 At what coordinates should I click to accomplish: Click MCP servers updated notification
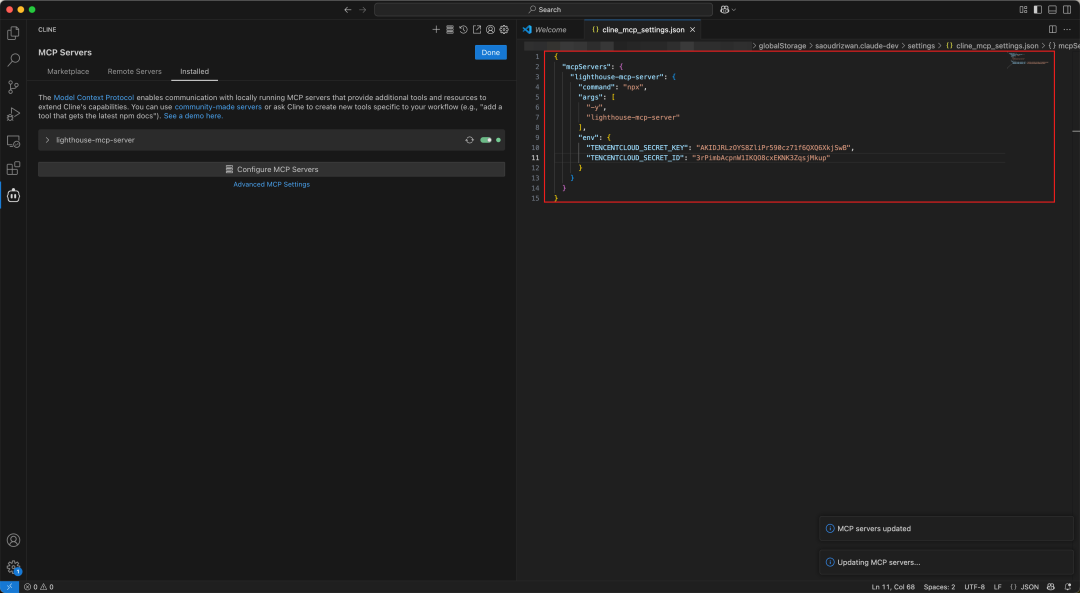[946, 529]
